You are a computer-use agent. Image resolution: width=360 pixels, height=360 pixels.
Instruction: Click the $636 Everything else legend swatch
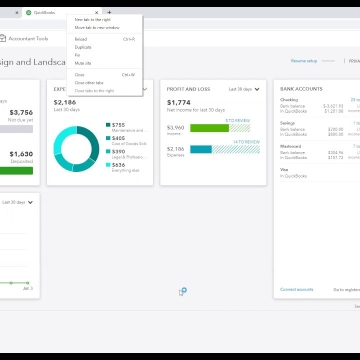click(108, 165)
